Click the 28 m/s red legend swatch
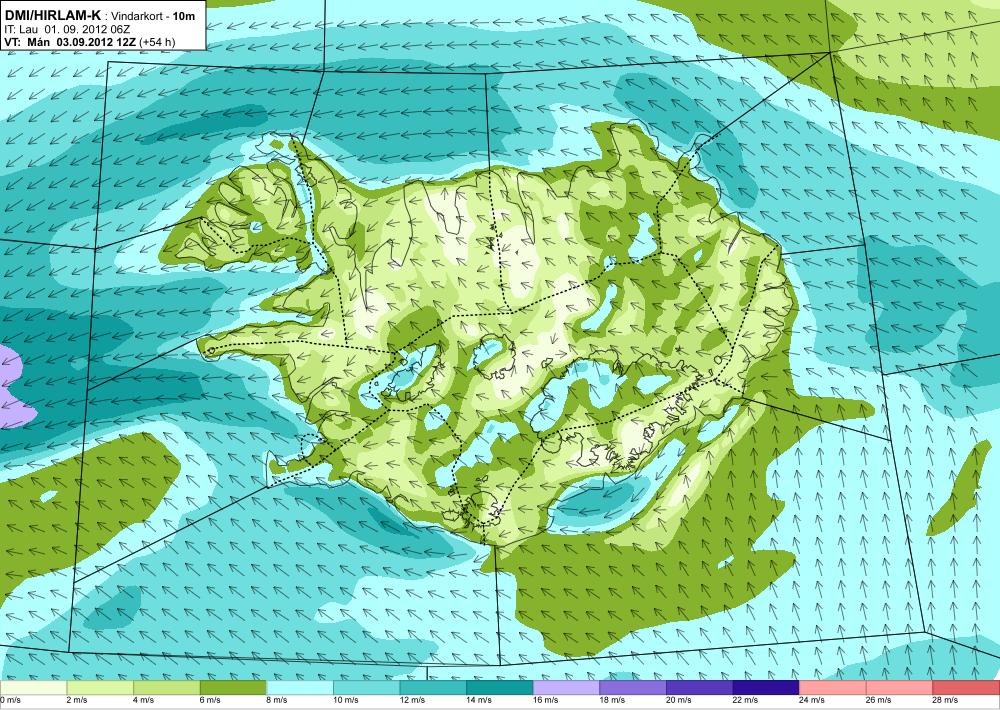Image resolution: width=1000 pixels, height=710 pixels. point(966,688)
